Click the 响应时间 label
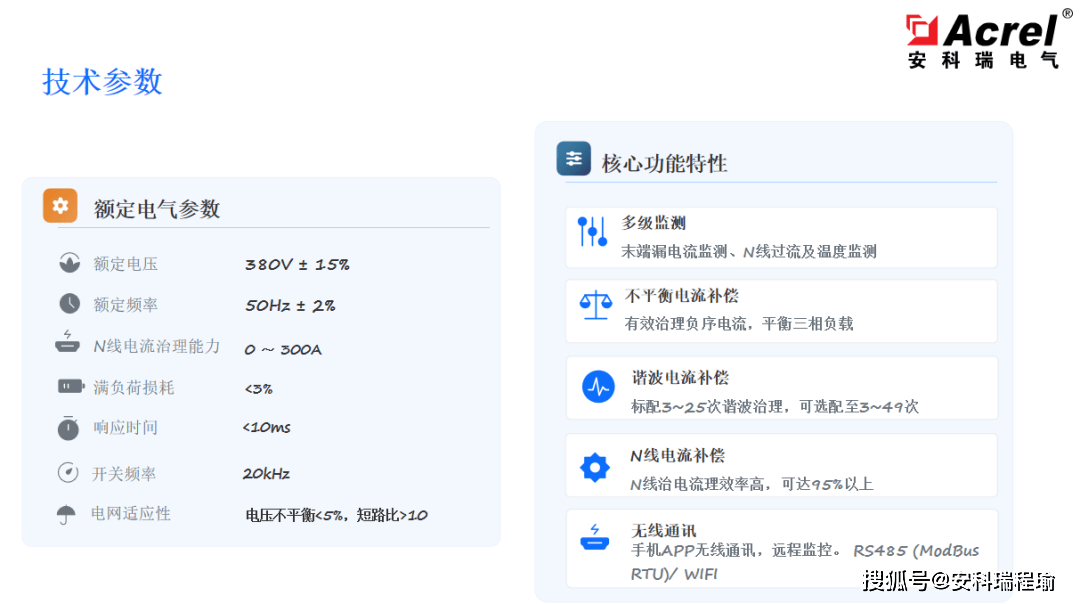 [x=125, y=428]
